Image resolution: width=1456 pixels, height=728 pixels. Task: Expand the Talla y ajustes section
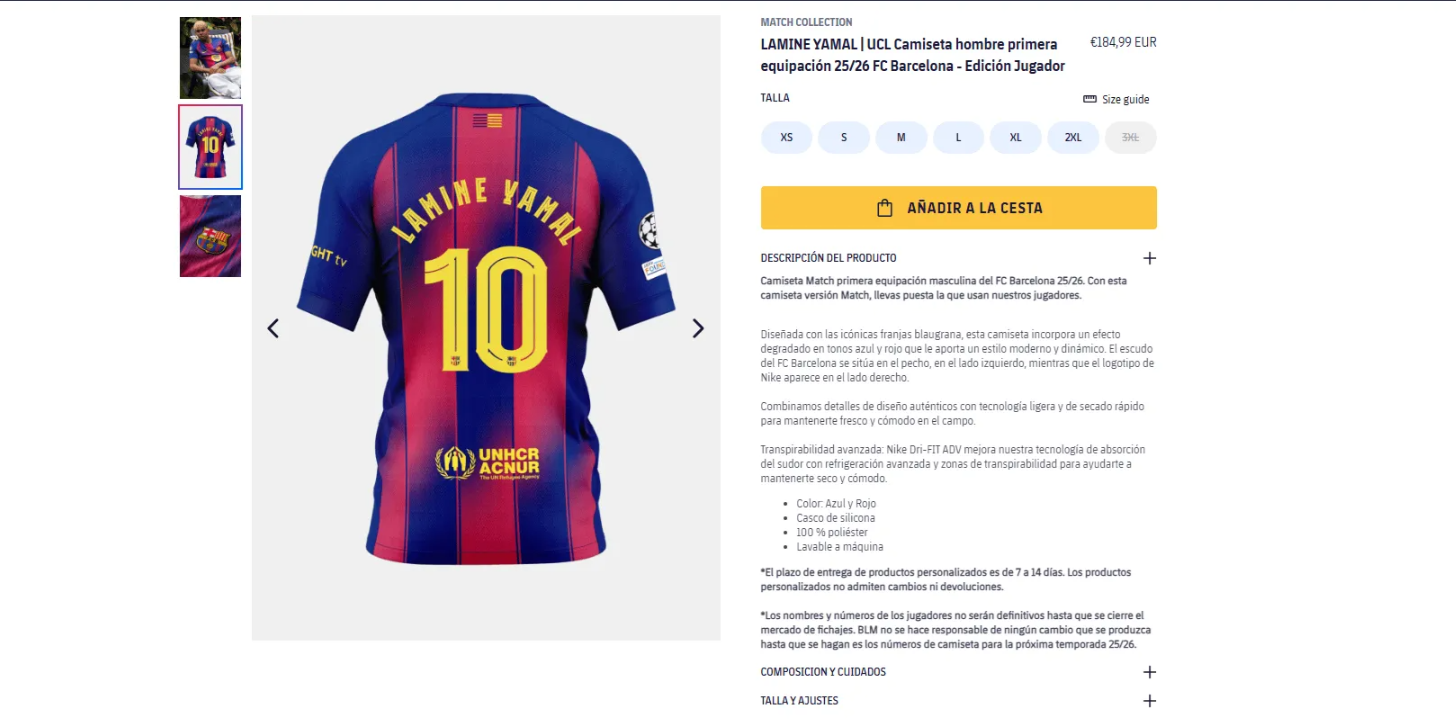point(958,701)
